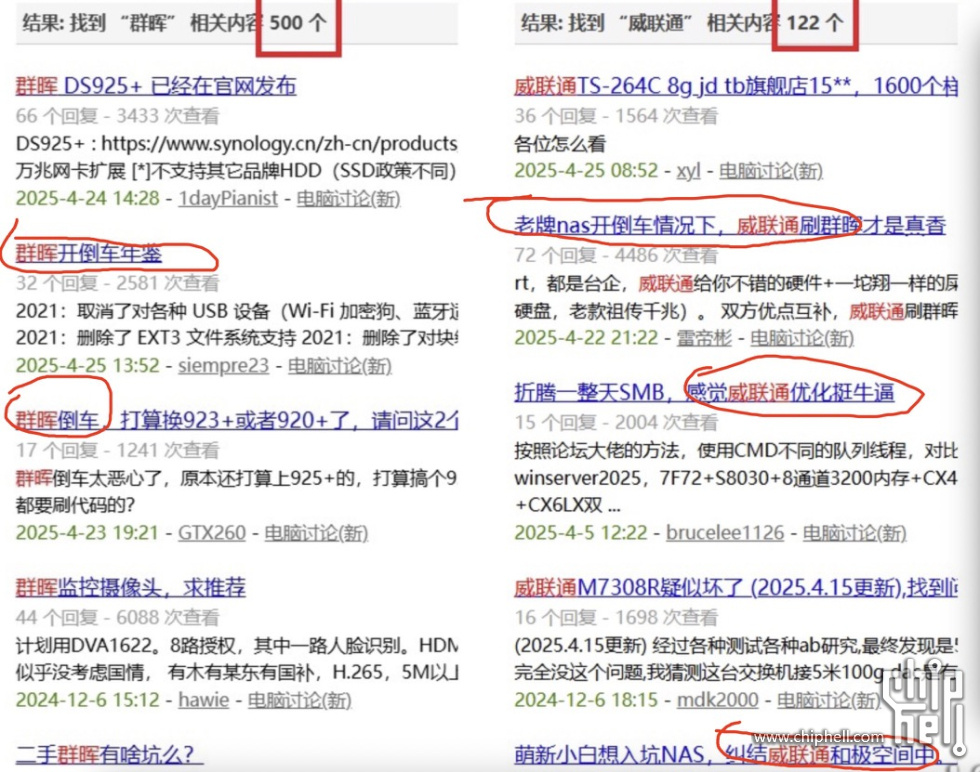The height and width of the screenshot is (772, 980).
Task: Click the snippet about 万兆网卡扩展
Action: (236, 170)
